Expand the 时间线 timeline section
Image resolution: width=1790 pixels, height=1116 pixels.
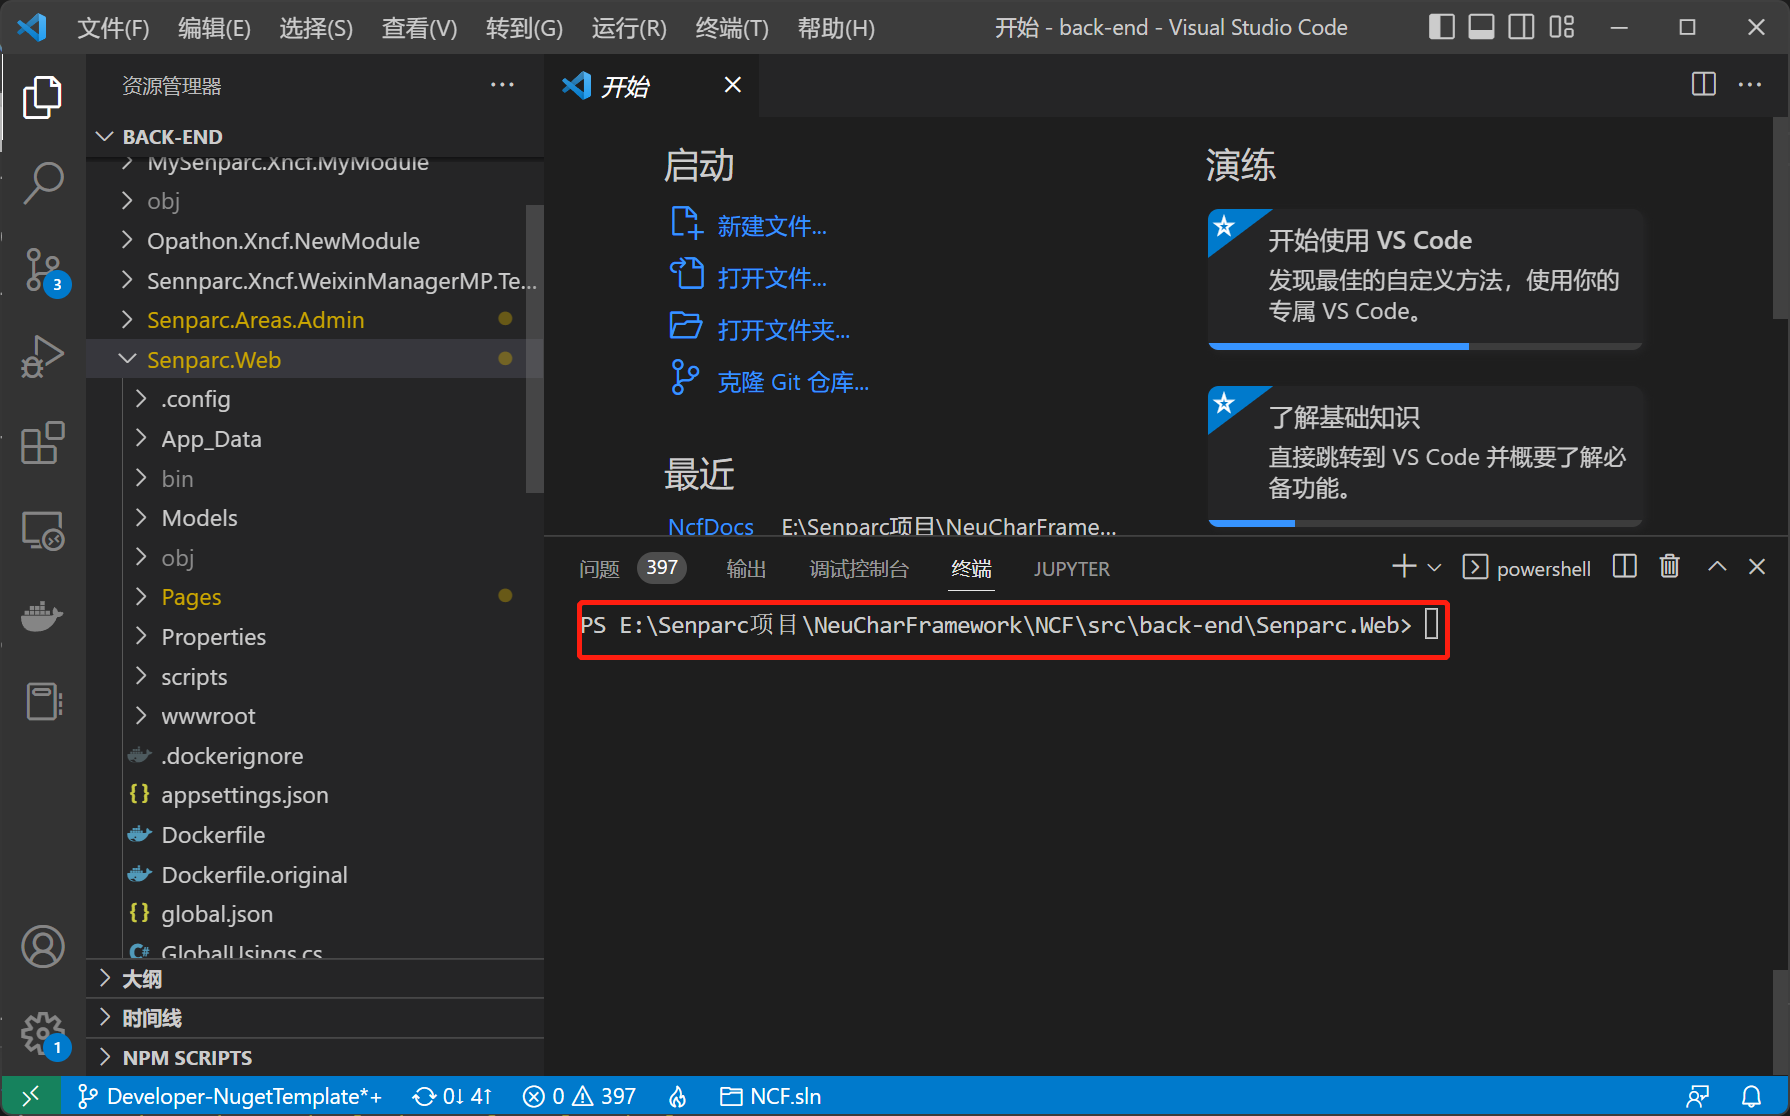tap(315, 1018)
